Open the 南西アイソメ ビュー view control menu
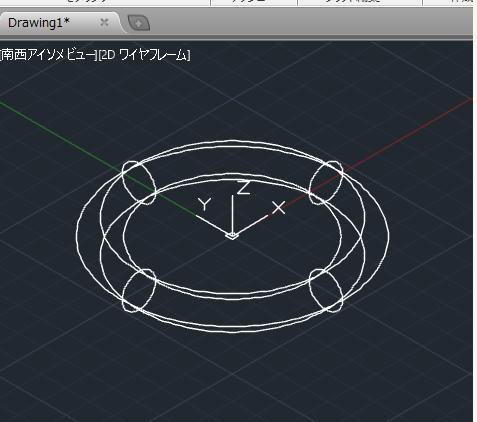The height and width of the screenshot is (422, 477). point(48,55)
